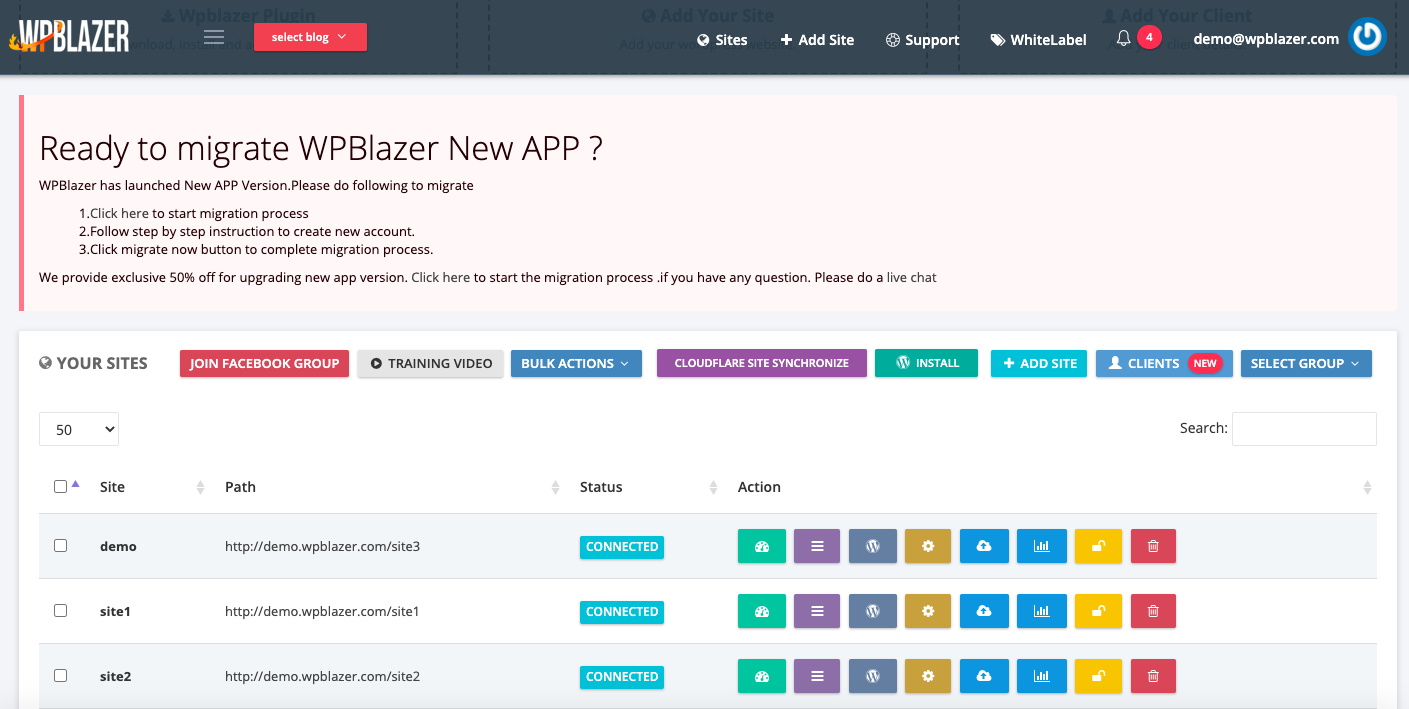Viewport: 1409px width, 709px height.
Task: Open the demo@wpblazer.com account menu
Action: (1266, 39)
